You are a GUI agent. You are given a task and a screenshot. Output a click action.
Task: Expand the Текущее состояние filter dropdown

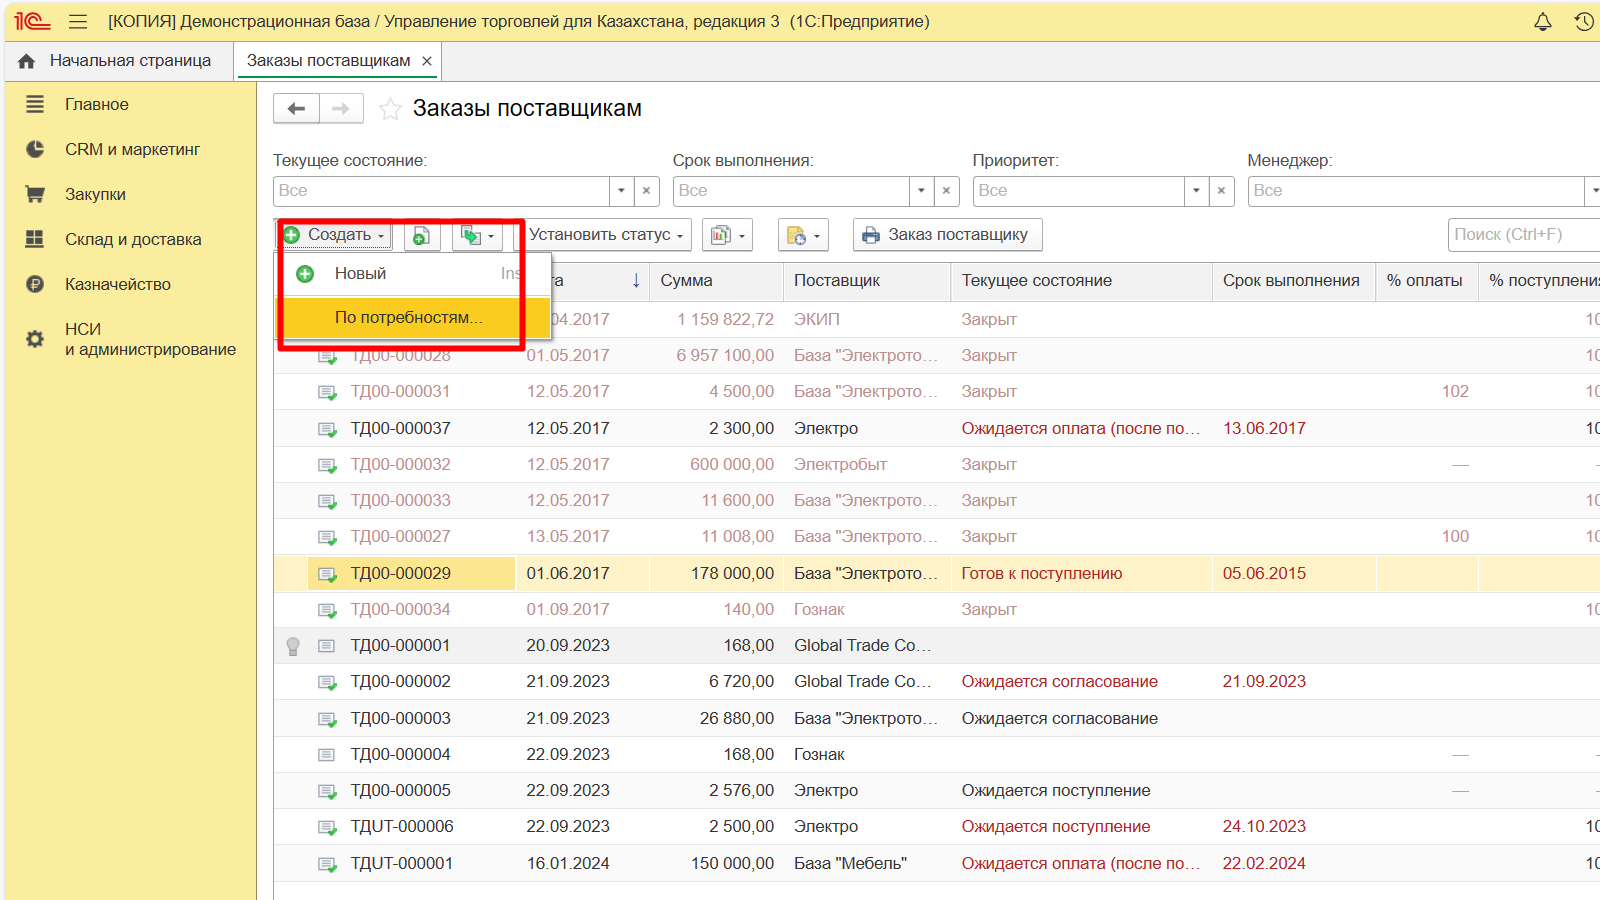click(621, 190)
